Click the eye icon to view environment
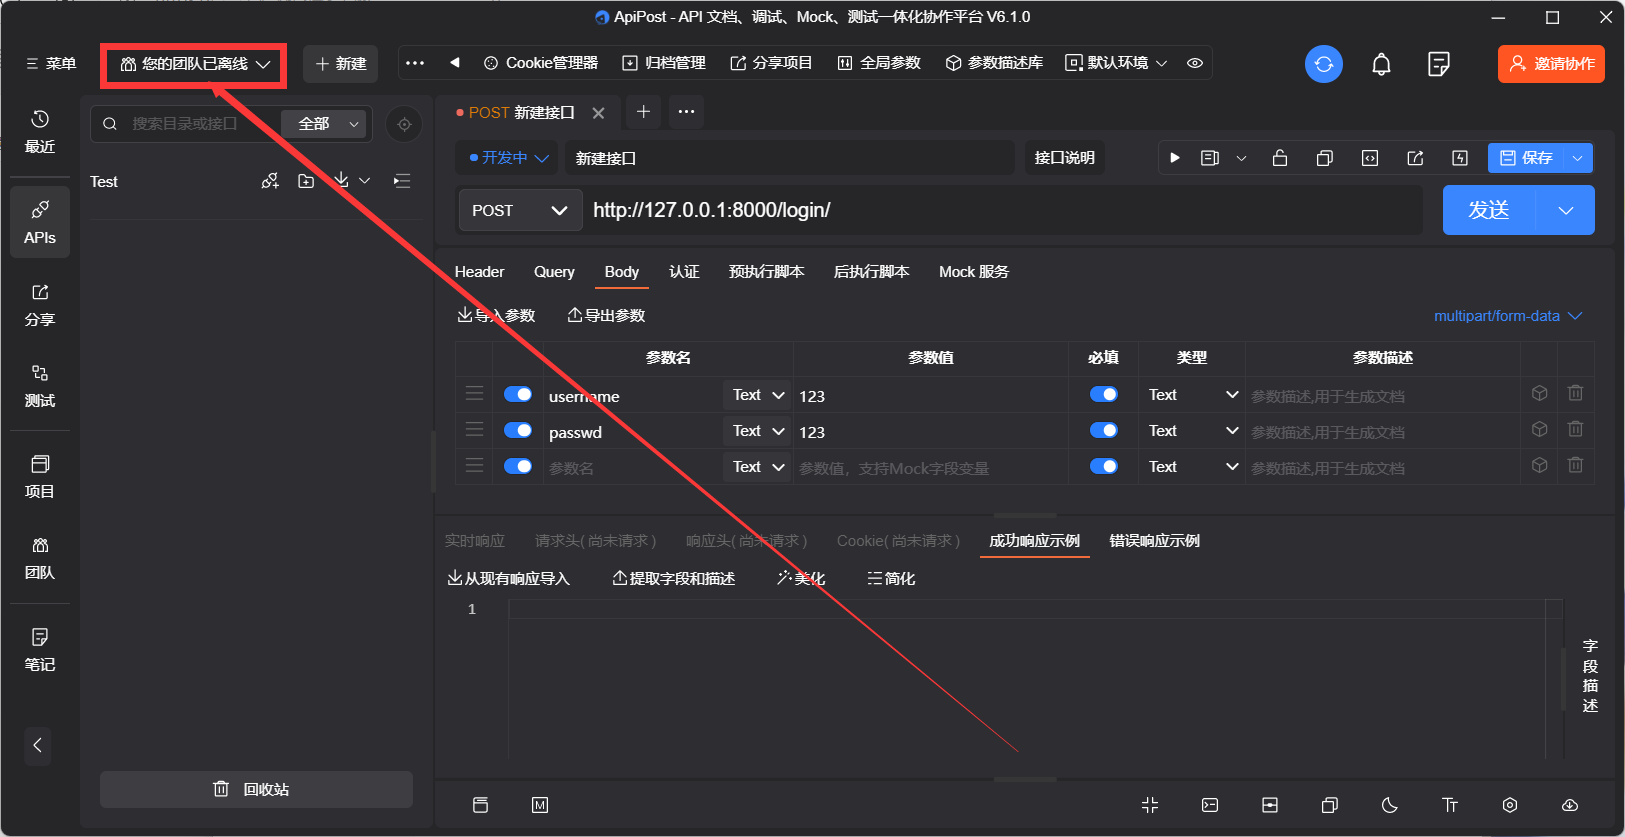 coord(1195,63)
